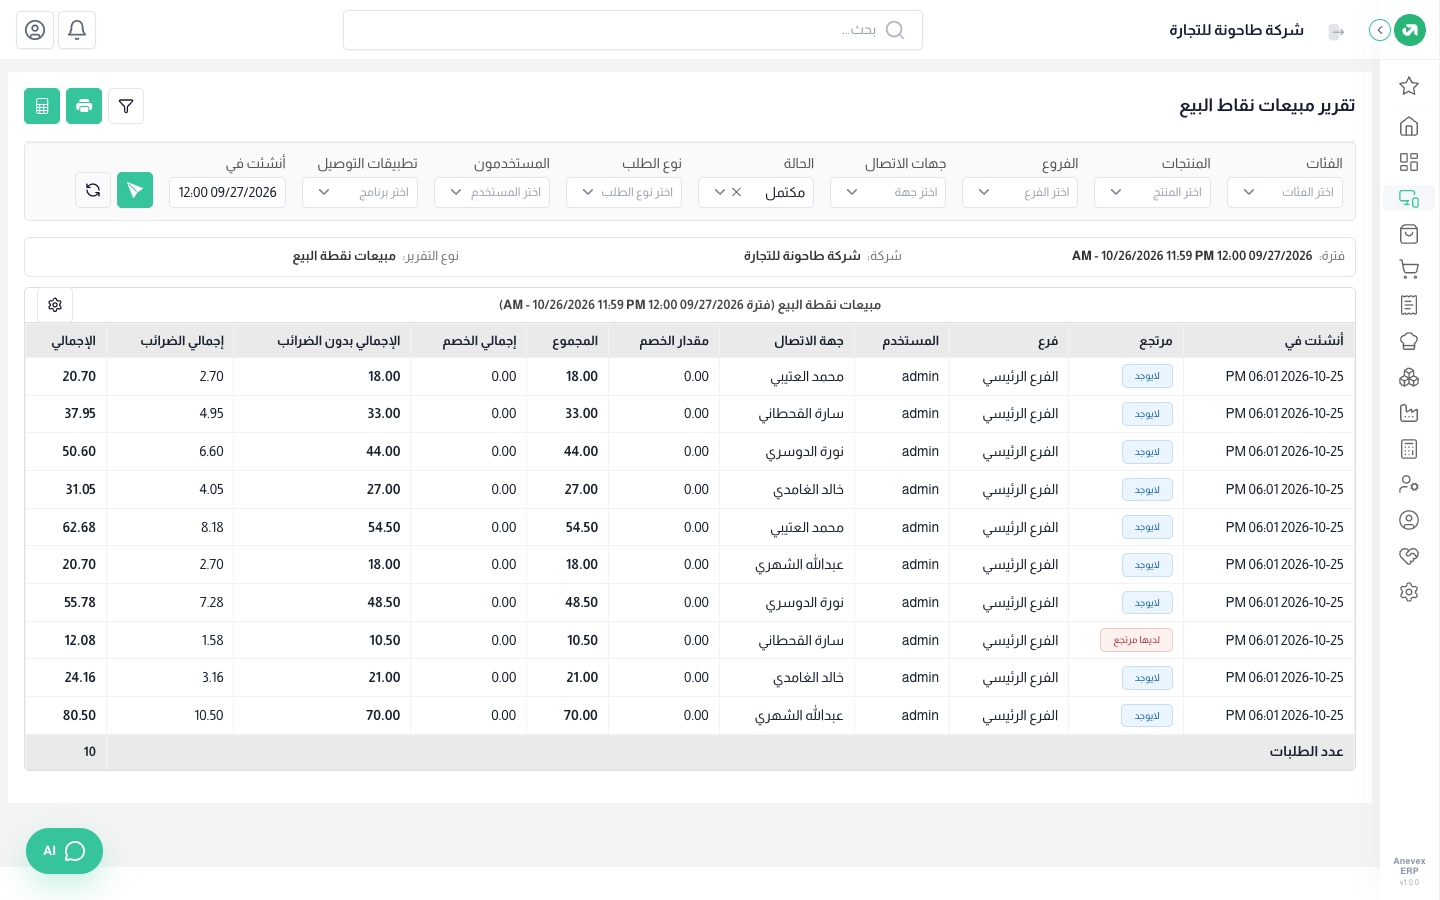Go to home icon in sidebar
The width and height of the screenshot is (1440, 900).
click(1409, 126)
